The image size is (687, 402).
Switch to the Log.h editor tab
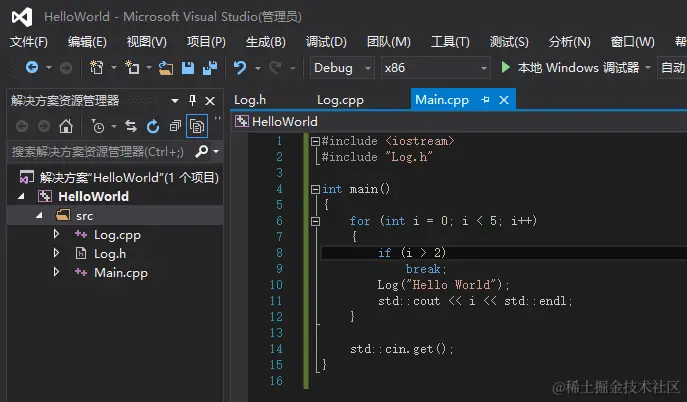click(x=250, y=100)
